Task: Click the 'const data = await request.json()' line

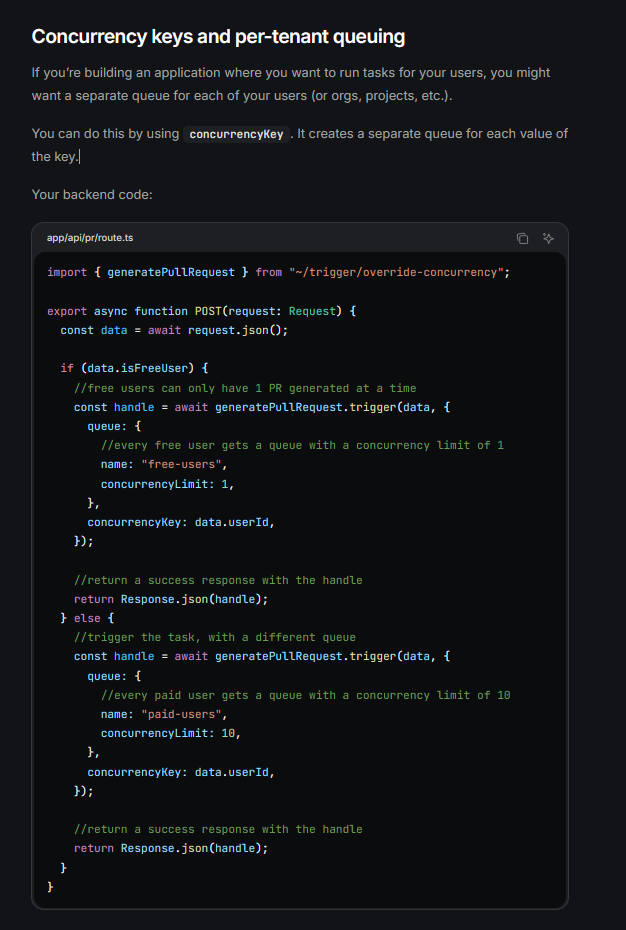Action: 174,330
